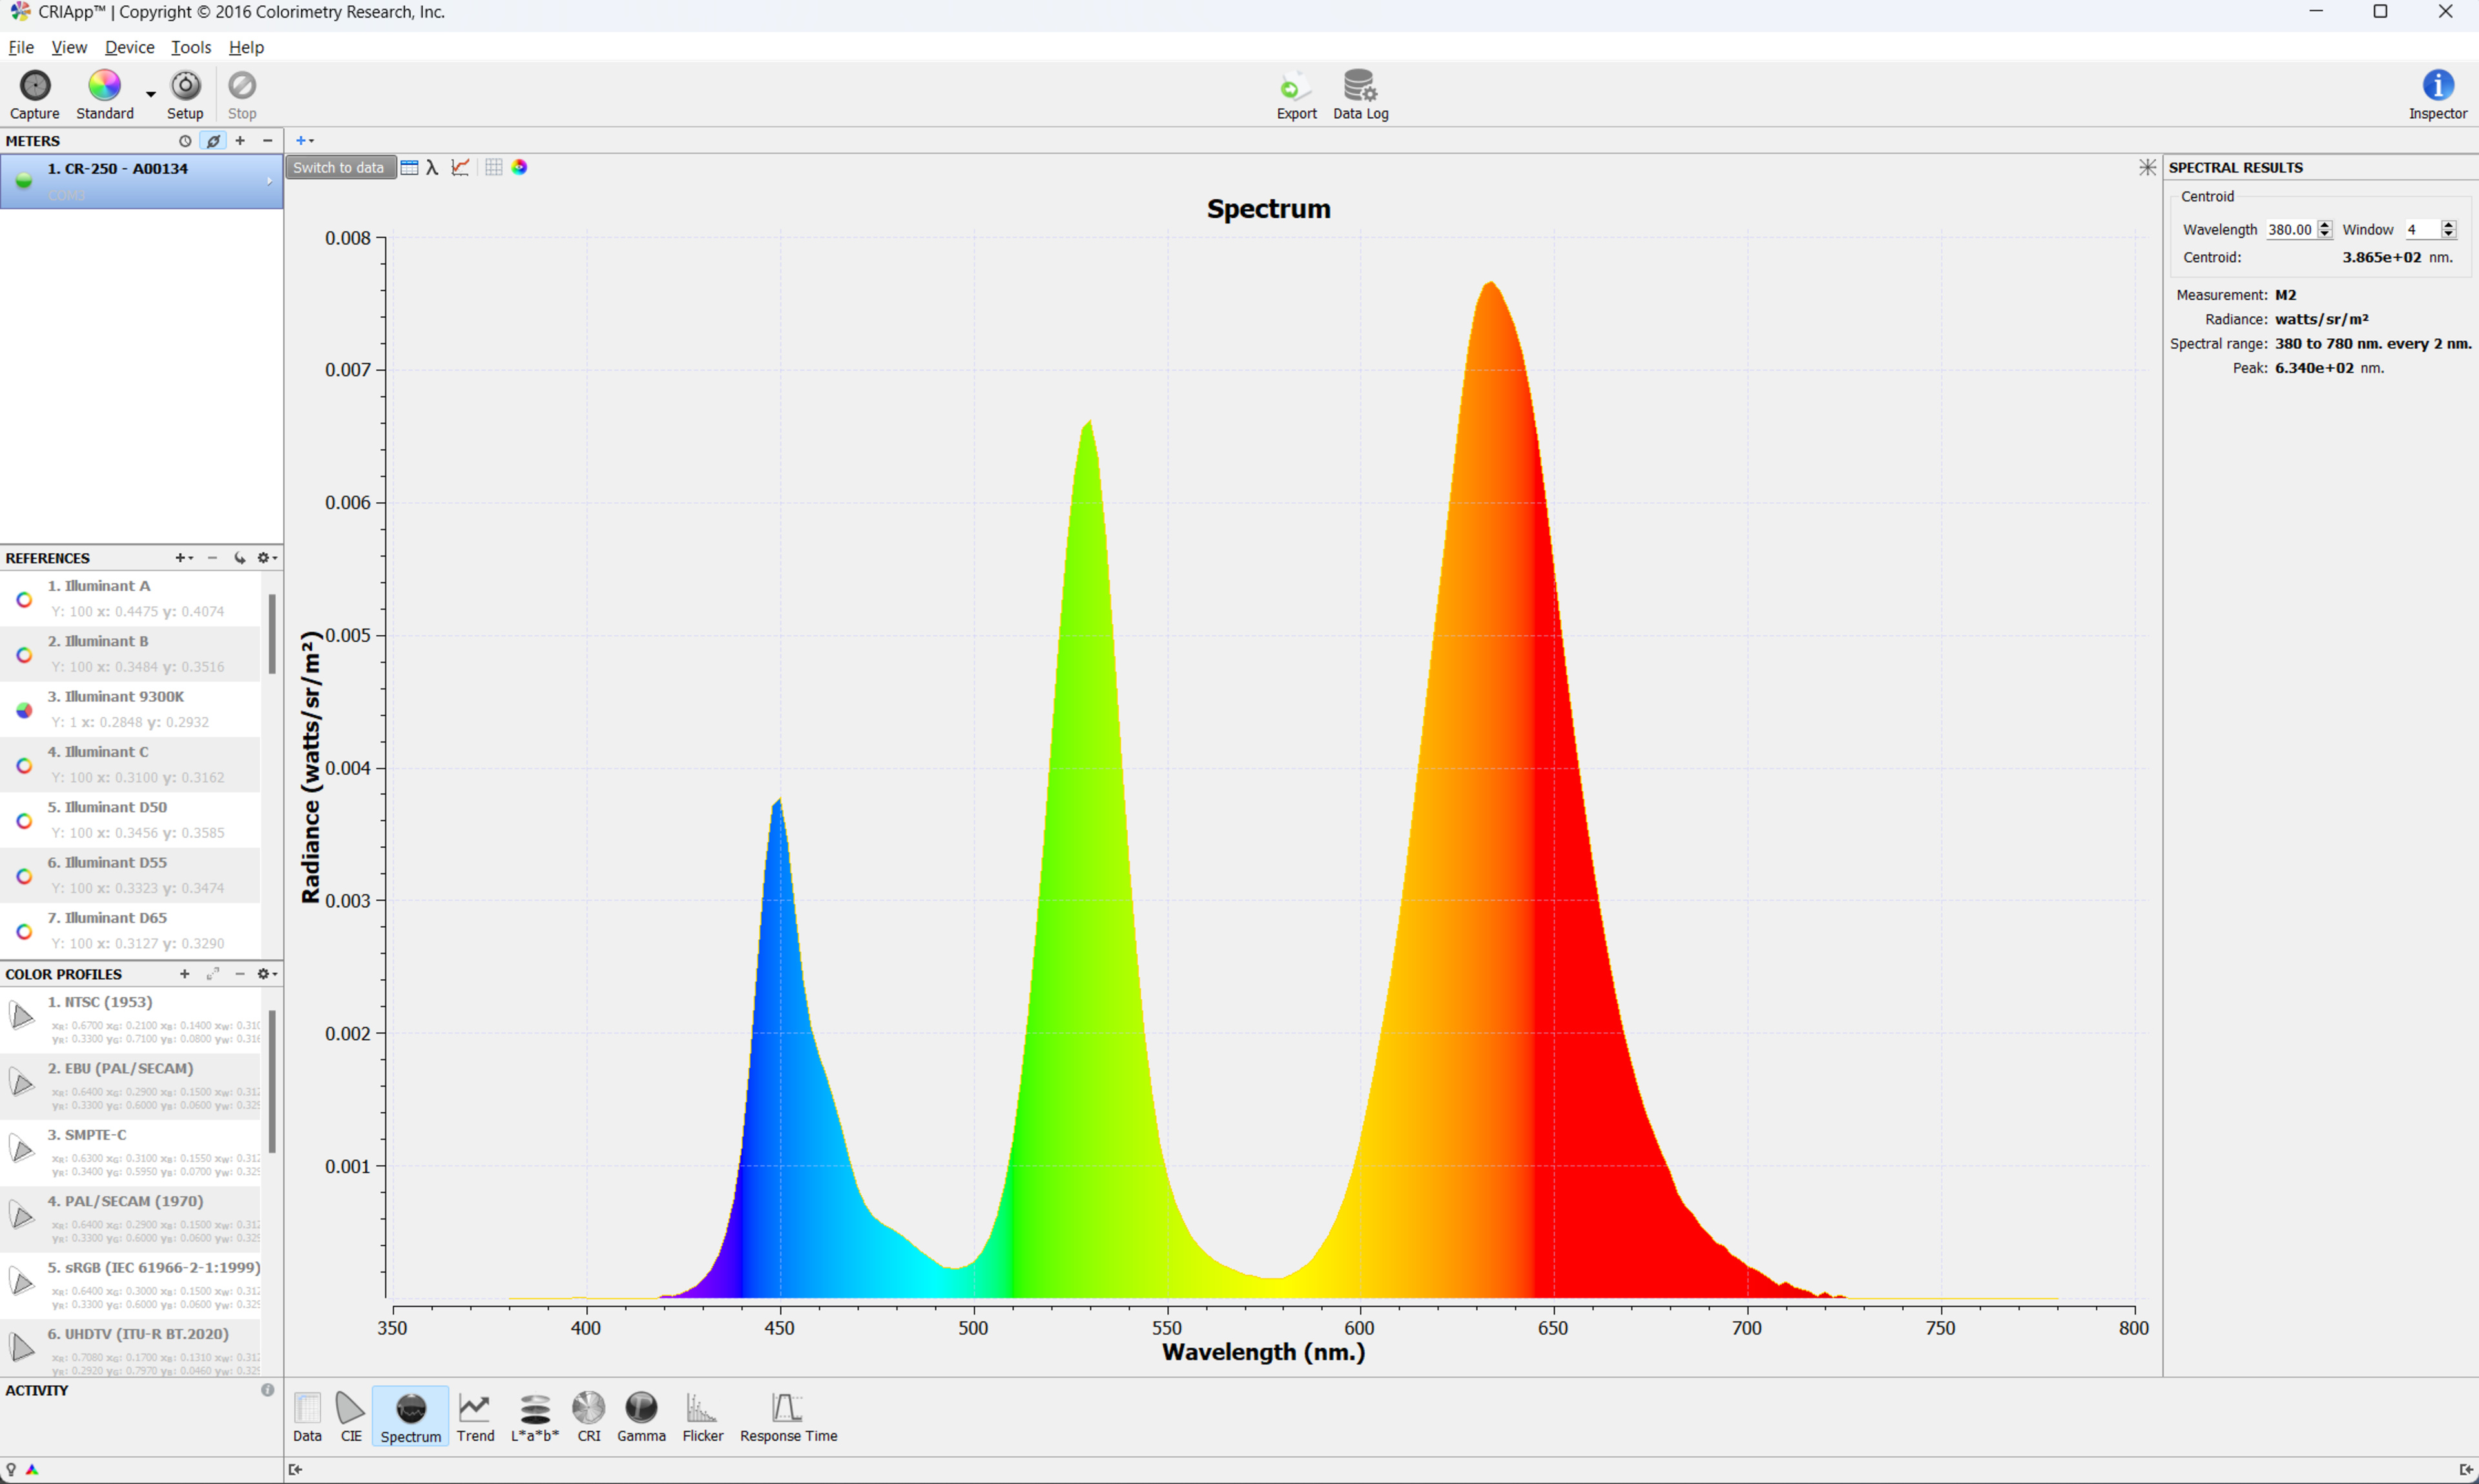
Task: Click the lambda wavelength icon
Action: point(432,168)
